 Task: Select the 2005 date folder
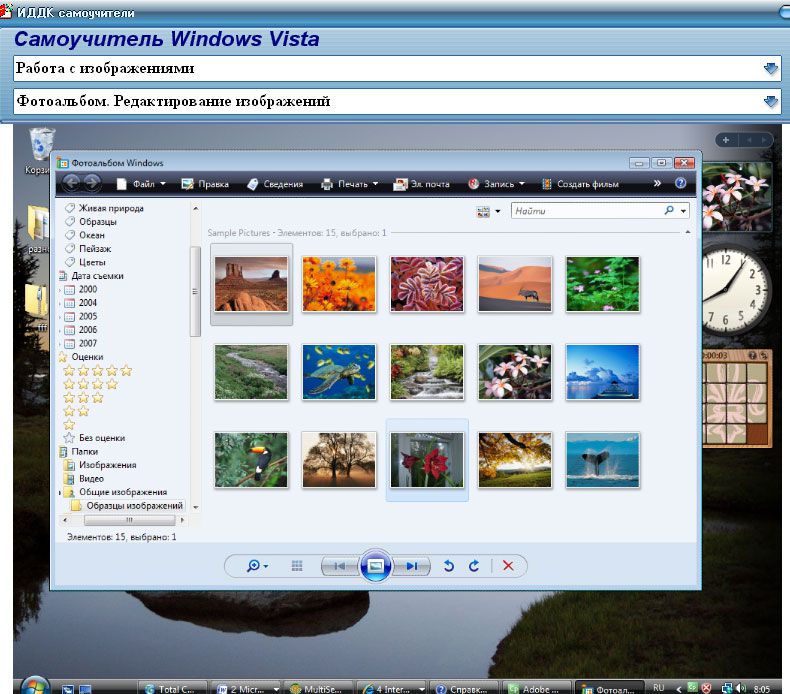pos(88,315)
